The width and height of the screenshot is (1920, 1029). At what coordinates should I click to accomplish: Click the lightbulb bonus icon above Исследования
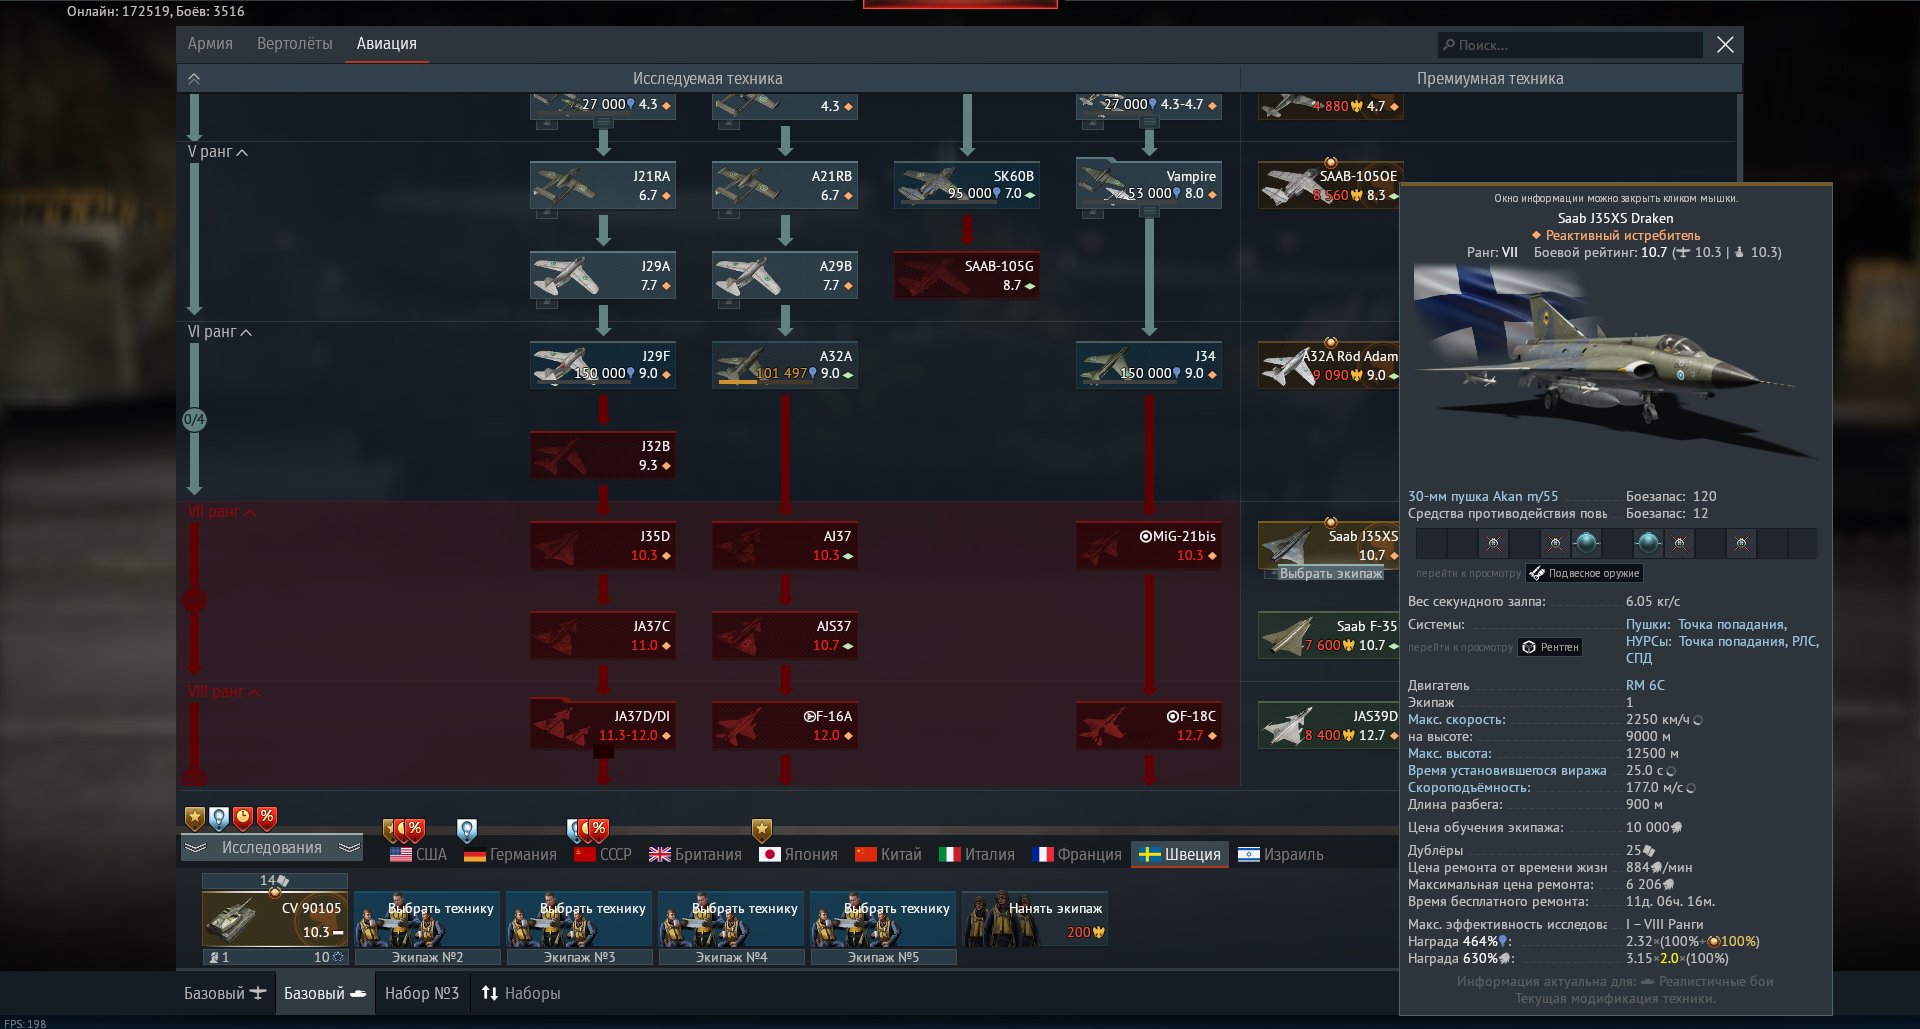point(219,818)
